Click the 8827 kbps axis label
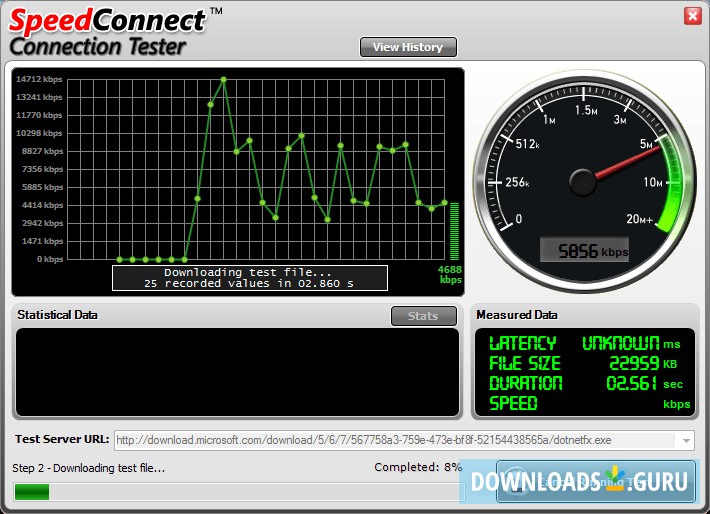 42,151
